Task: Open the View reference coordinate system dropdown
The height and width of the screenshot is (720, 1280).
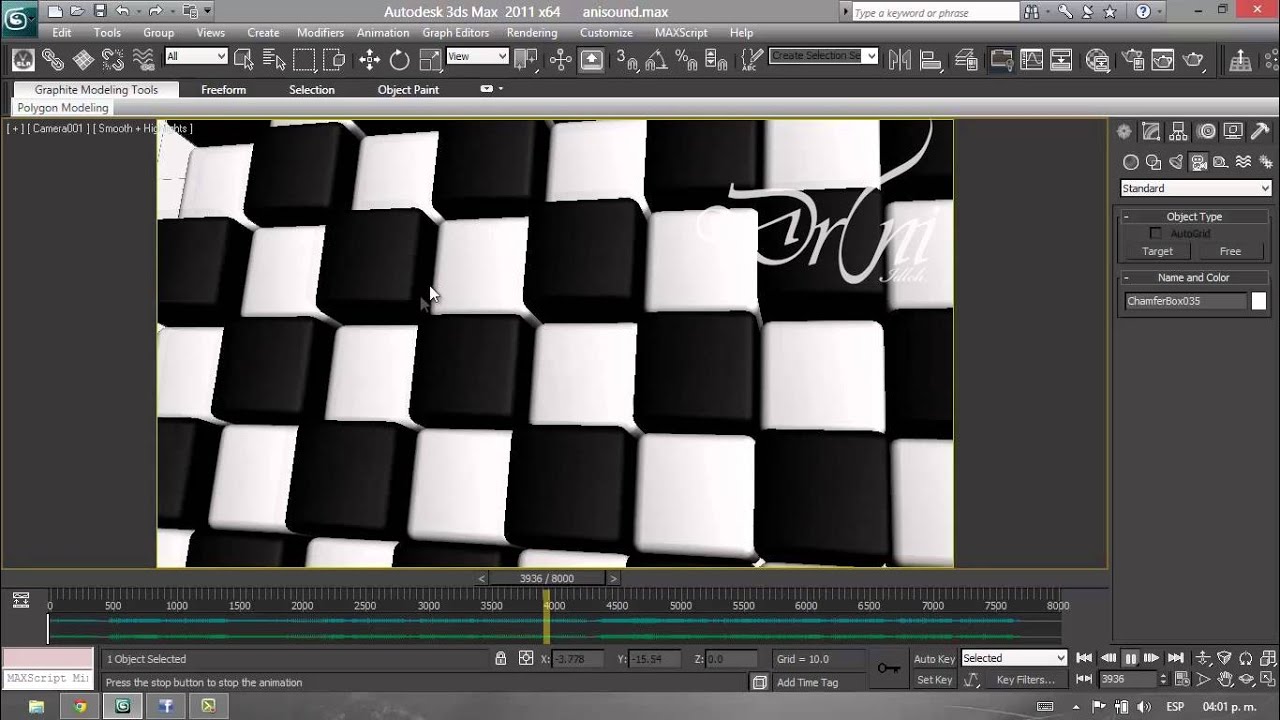Action: (477, 56)
